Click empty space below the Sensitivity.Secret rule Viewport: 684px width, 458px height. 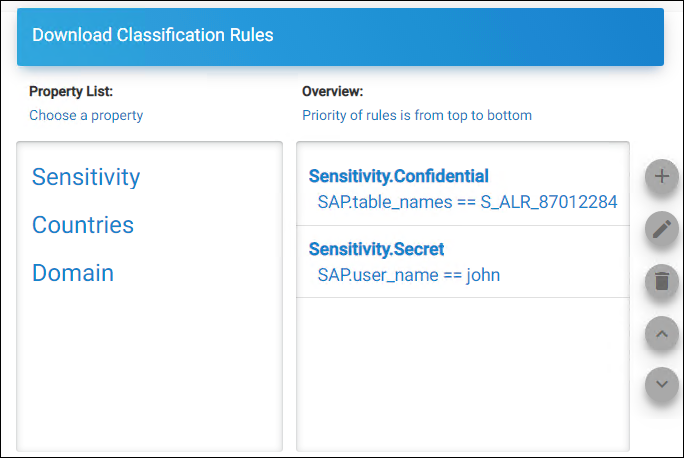point(462,374)
